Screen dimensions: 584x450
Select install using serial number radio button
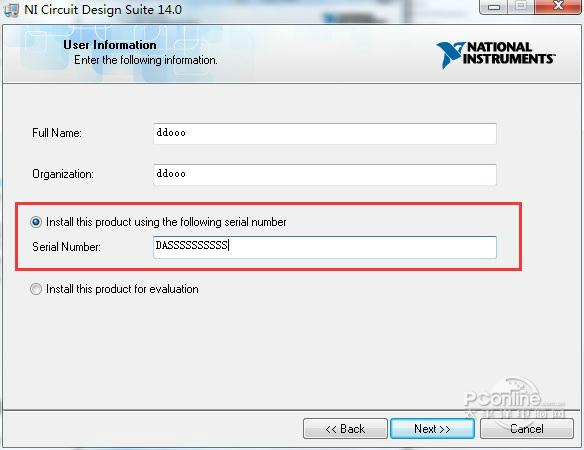(36, 222)
